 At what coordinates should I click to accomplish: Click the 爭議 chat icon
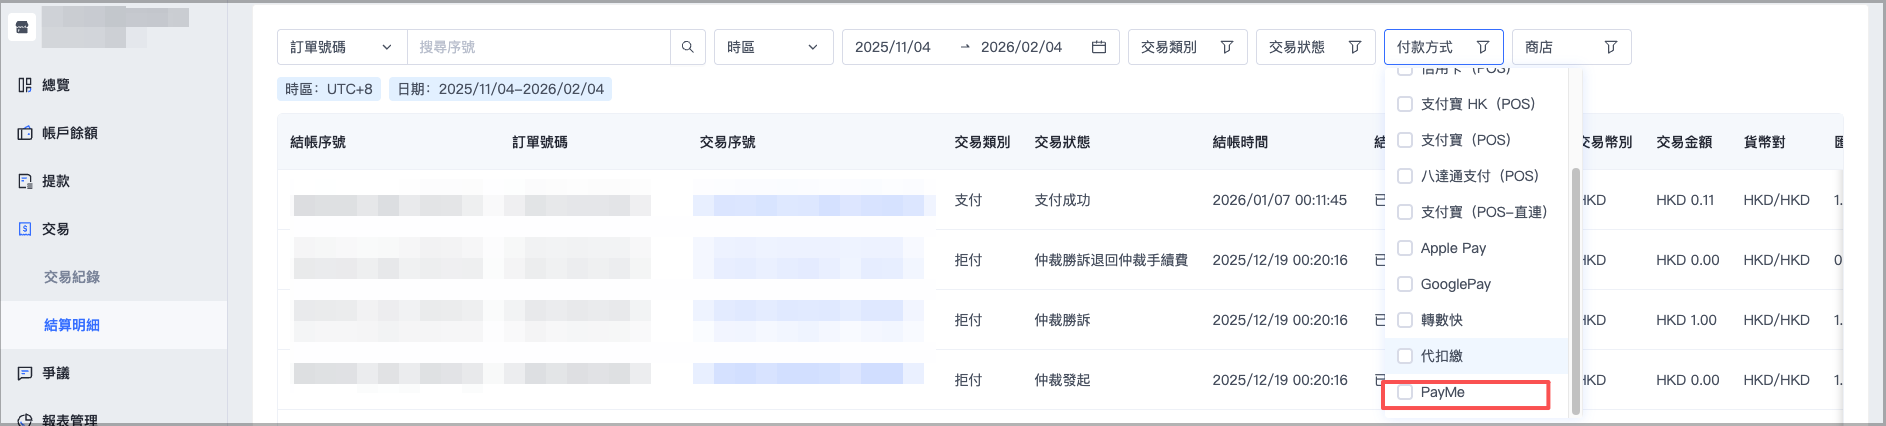pos(25,373)
